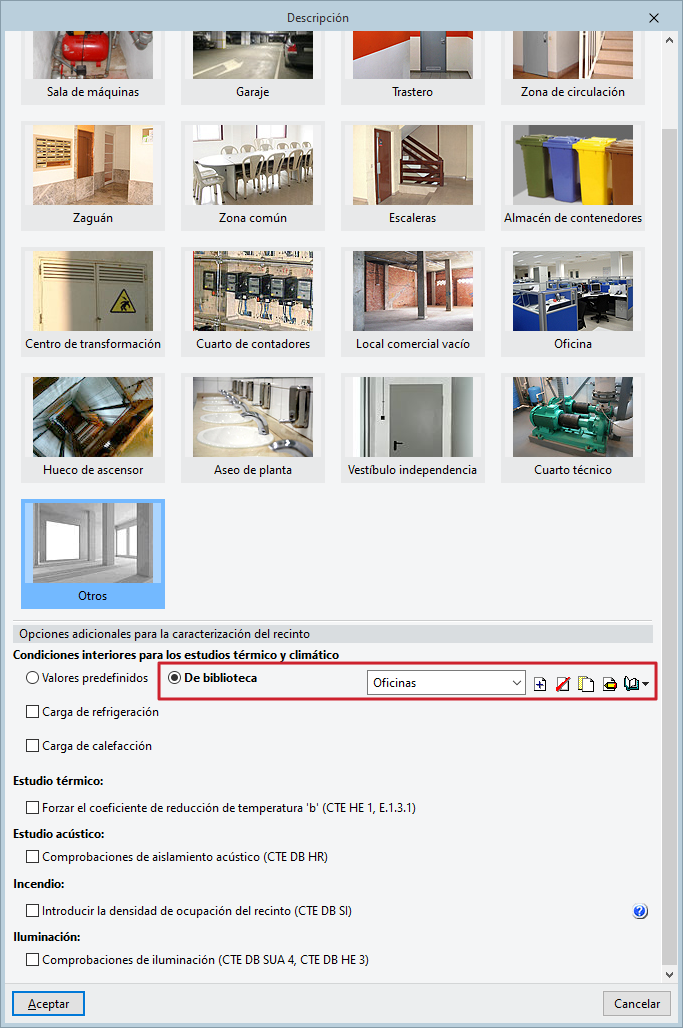Close the Descripción dialog

(x=654, y=18)
